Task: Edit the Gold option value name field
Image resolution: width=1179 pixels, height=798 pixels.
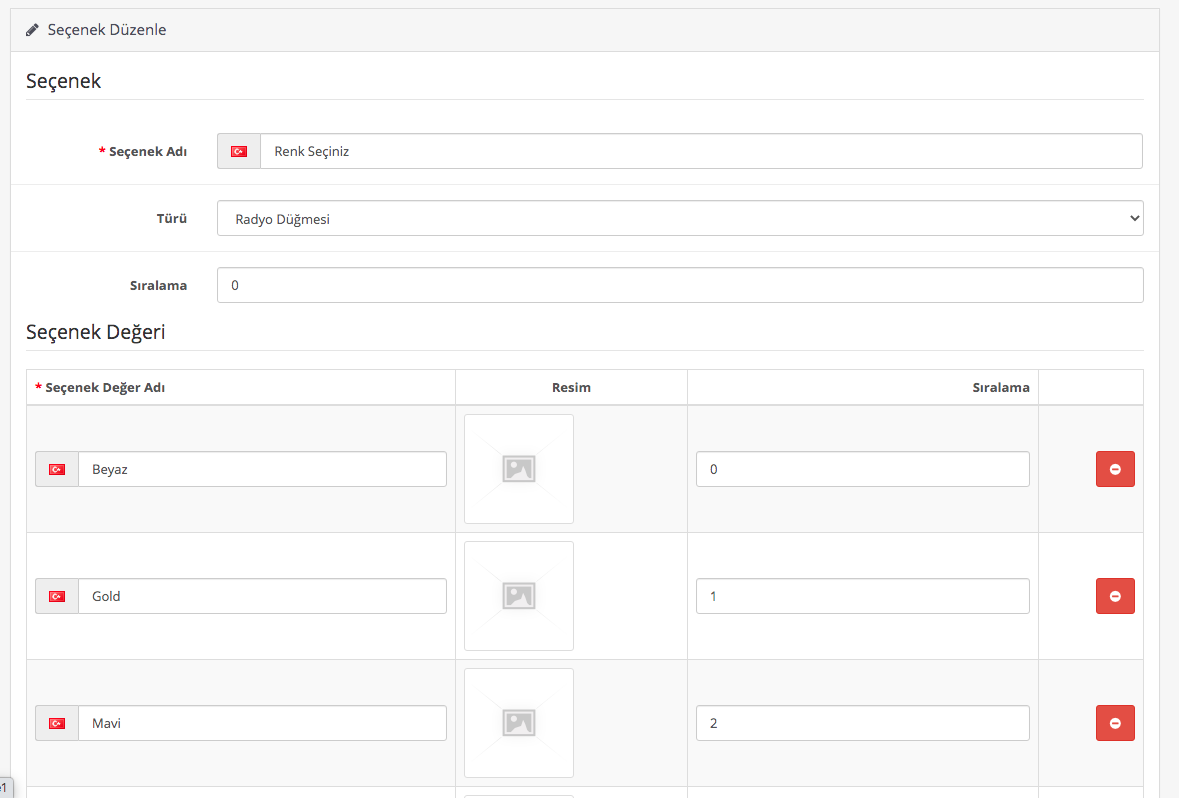Action: coord(262,596)
